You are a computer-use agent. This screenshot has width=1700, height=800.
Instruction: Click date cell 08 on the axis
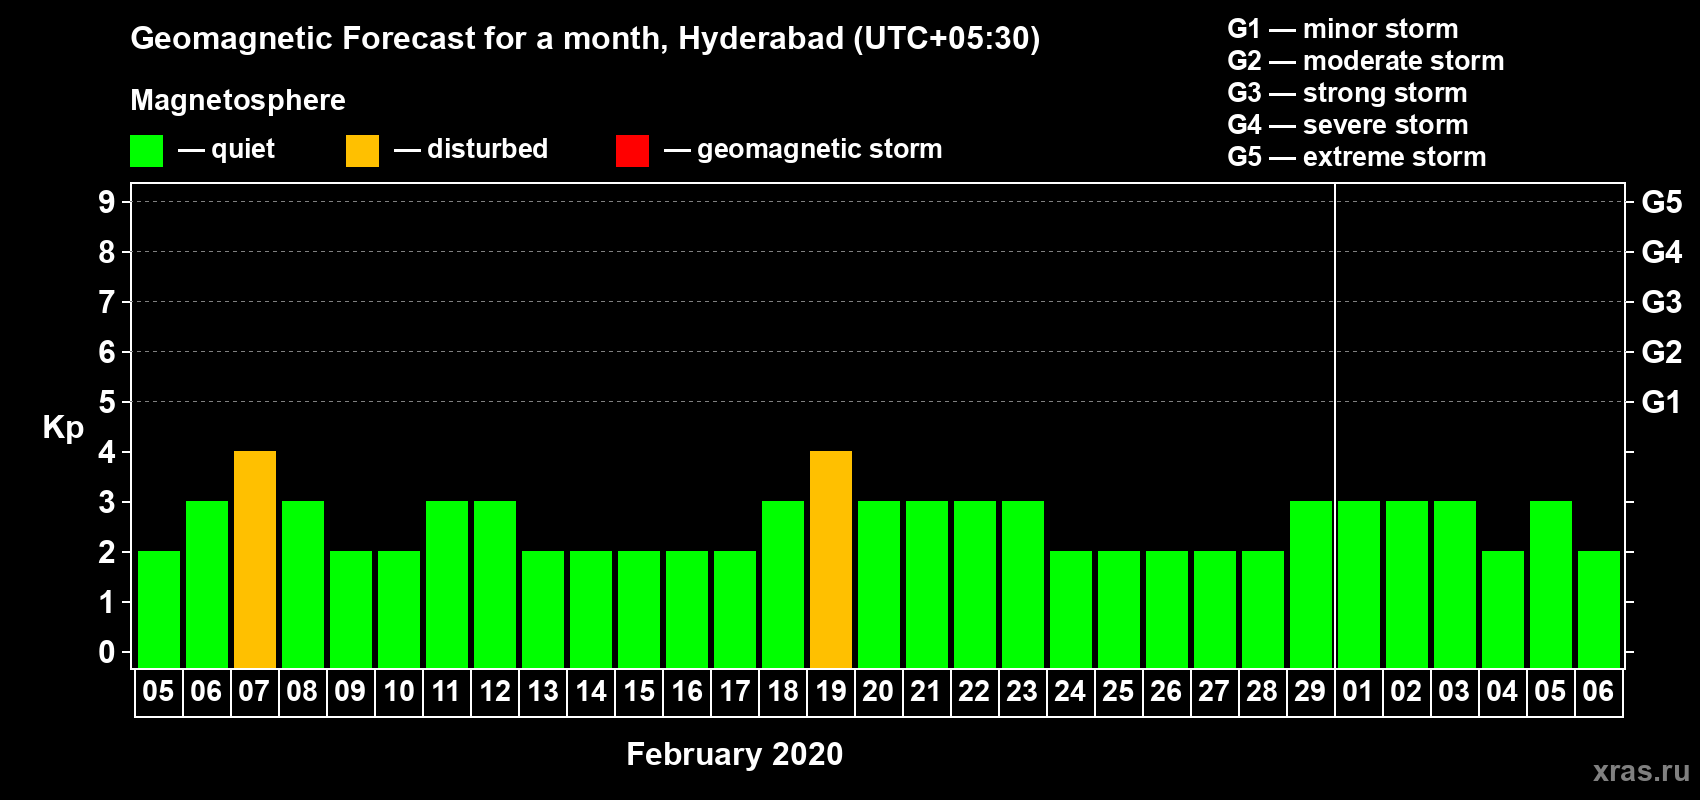point(303,692)
